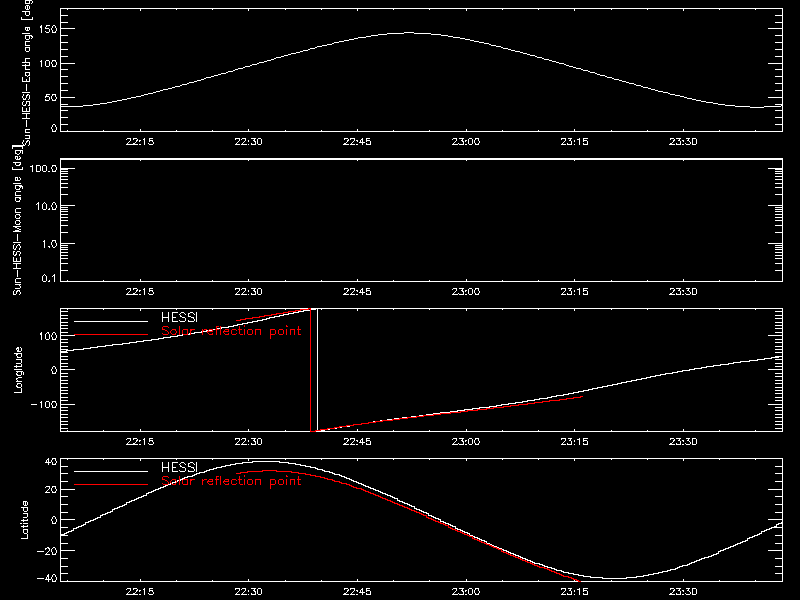Click the 150 tick on the Earth angle plot
Image resolution: width=800 pixels, height=600 pixels.
pos(48,29)
